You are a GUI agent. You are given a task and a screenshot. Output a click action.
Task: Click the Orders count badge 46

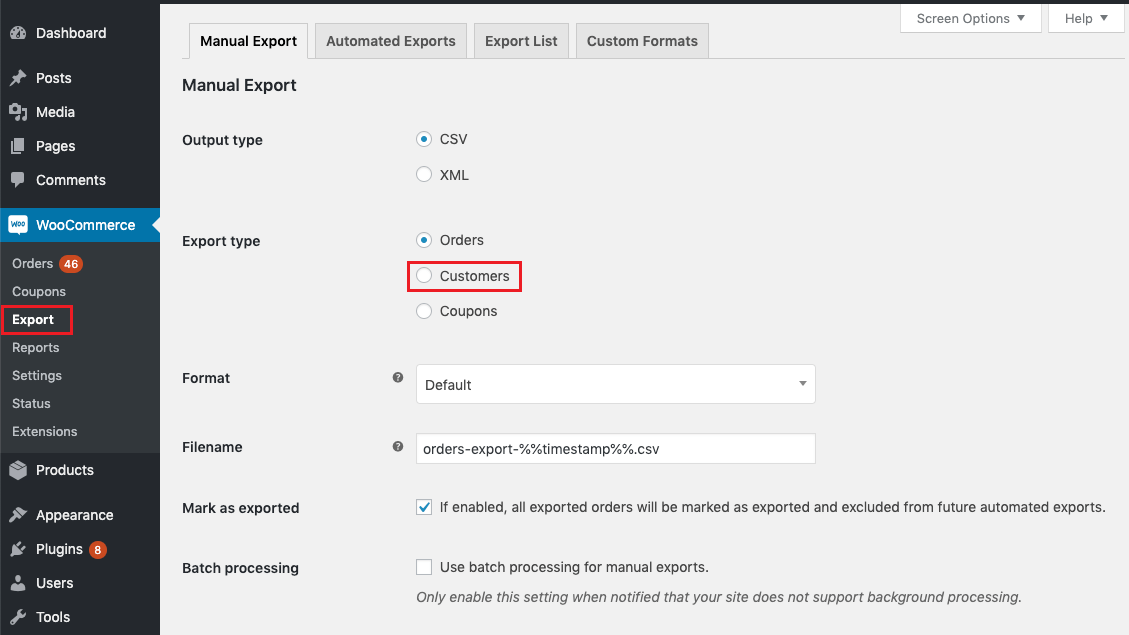click(x=71, y=264)
